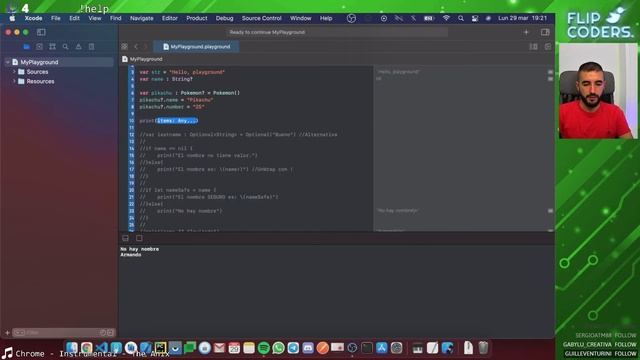640x360 pixels.
Task: Open the Debug menu
Action: point(224,18)
